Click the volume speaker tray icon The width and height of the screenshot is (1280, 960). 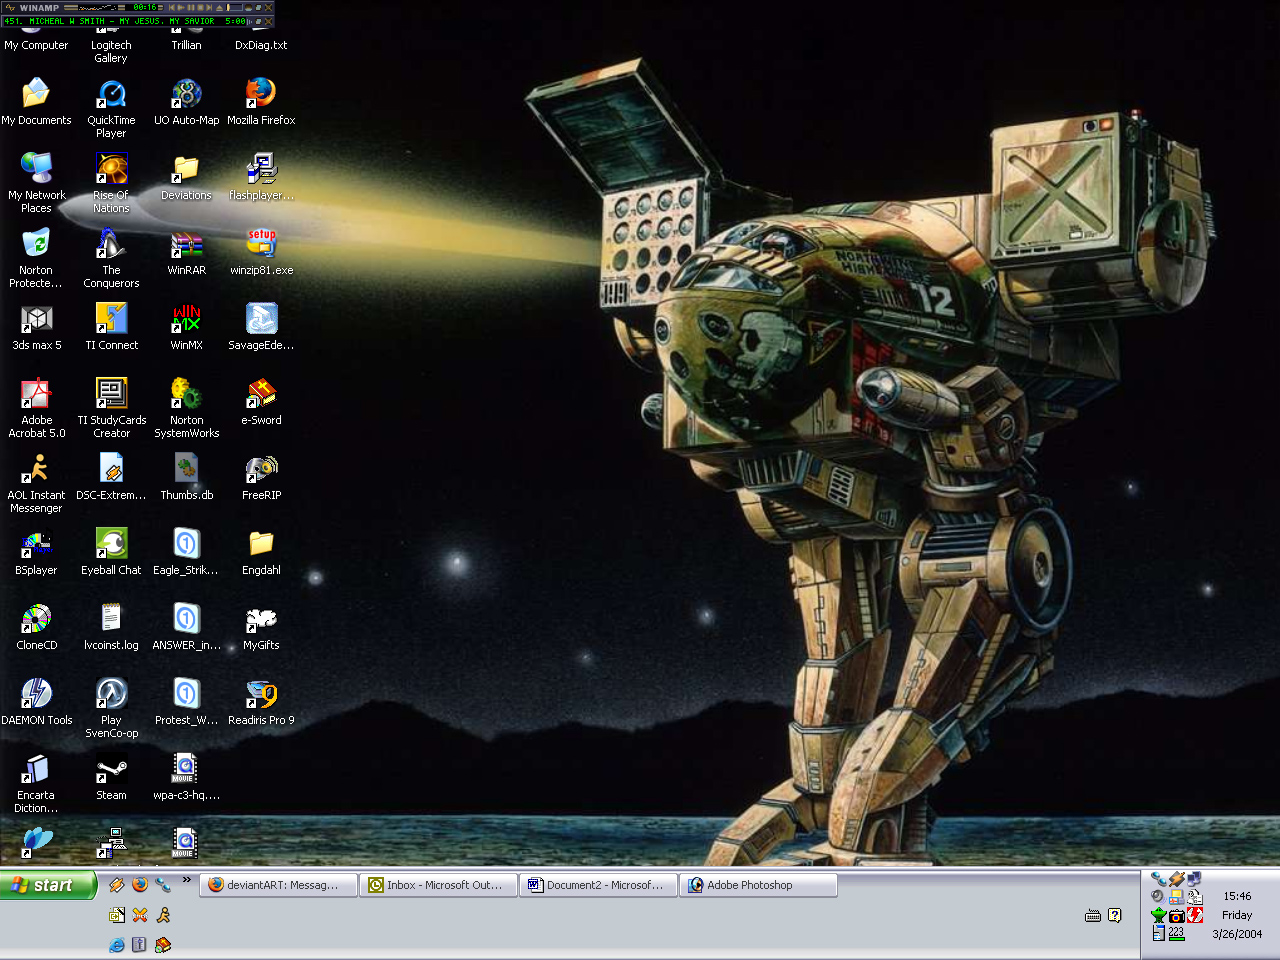(1158, 896)
